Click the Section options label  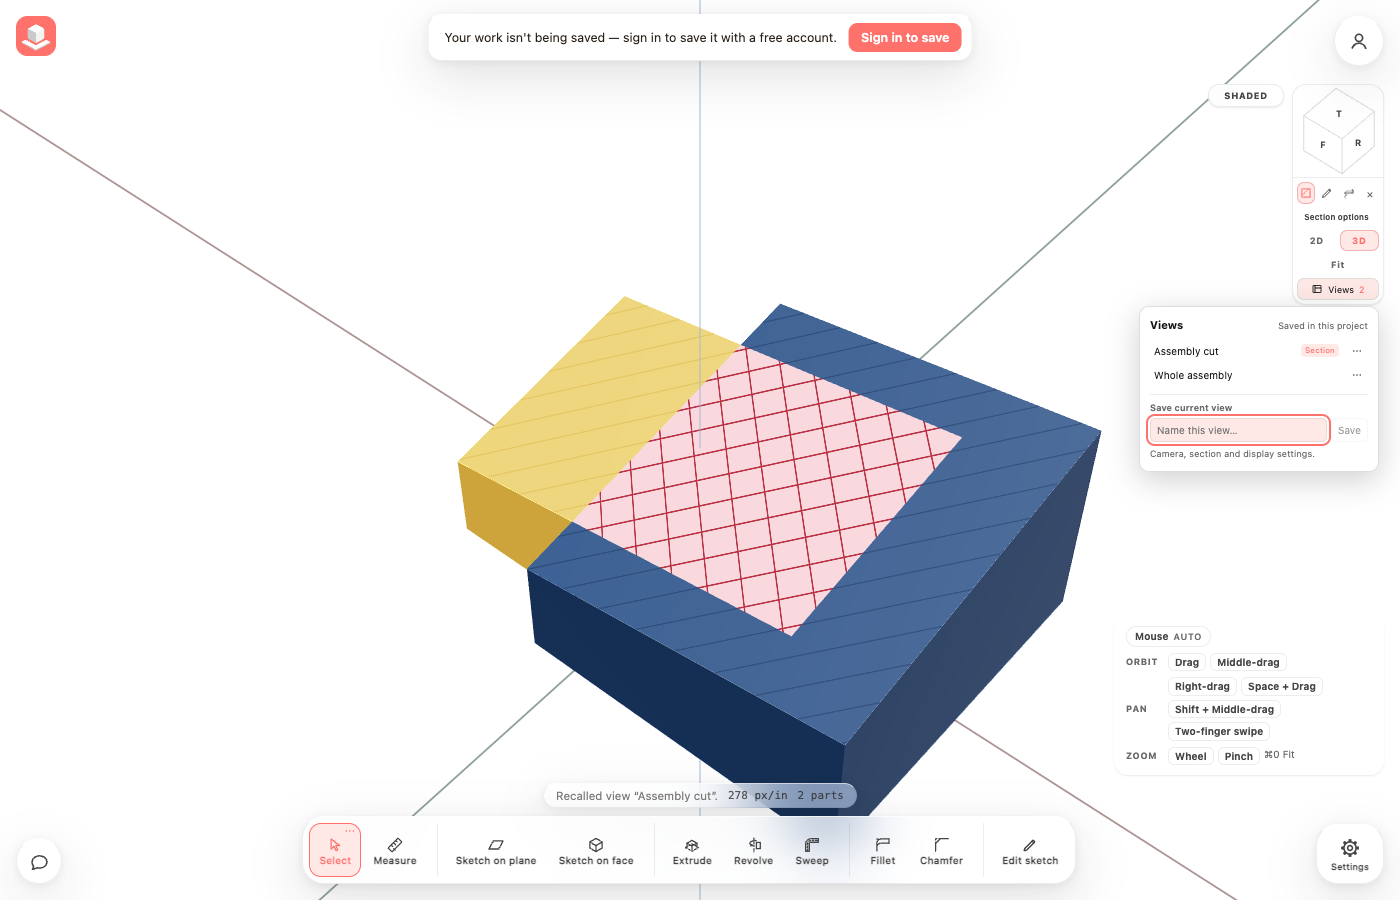tap(1336, 217)
